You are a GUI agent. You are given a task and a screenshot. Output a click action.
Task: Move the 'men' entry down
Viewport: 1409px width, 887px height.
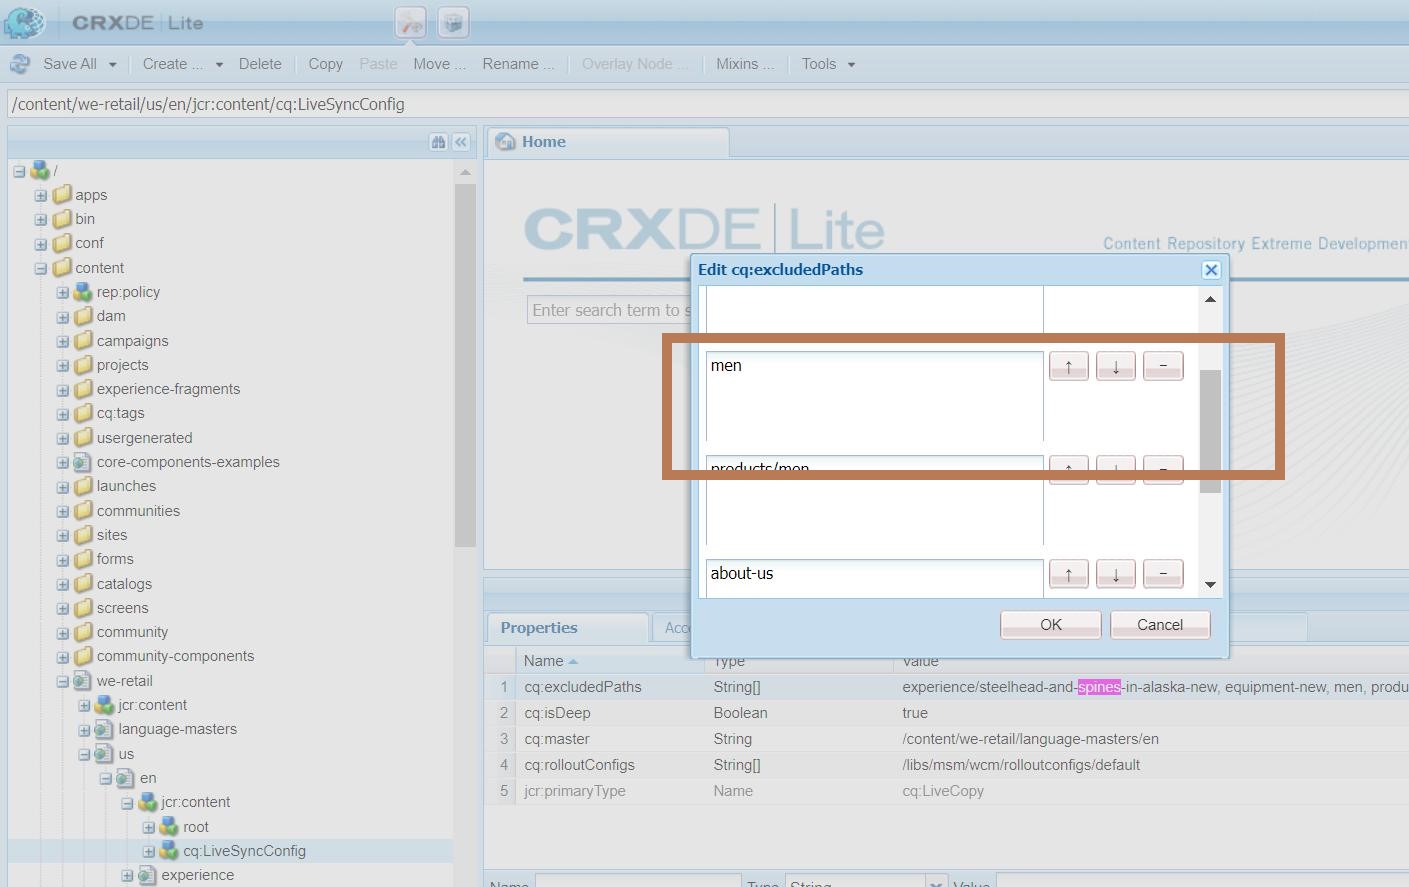pyautogui.click(x=1115, y=366)
